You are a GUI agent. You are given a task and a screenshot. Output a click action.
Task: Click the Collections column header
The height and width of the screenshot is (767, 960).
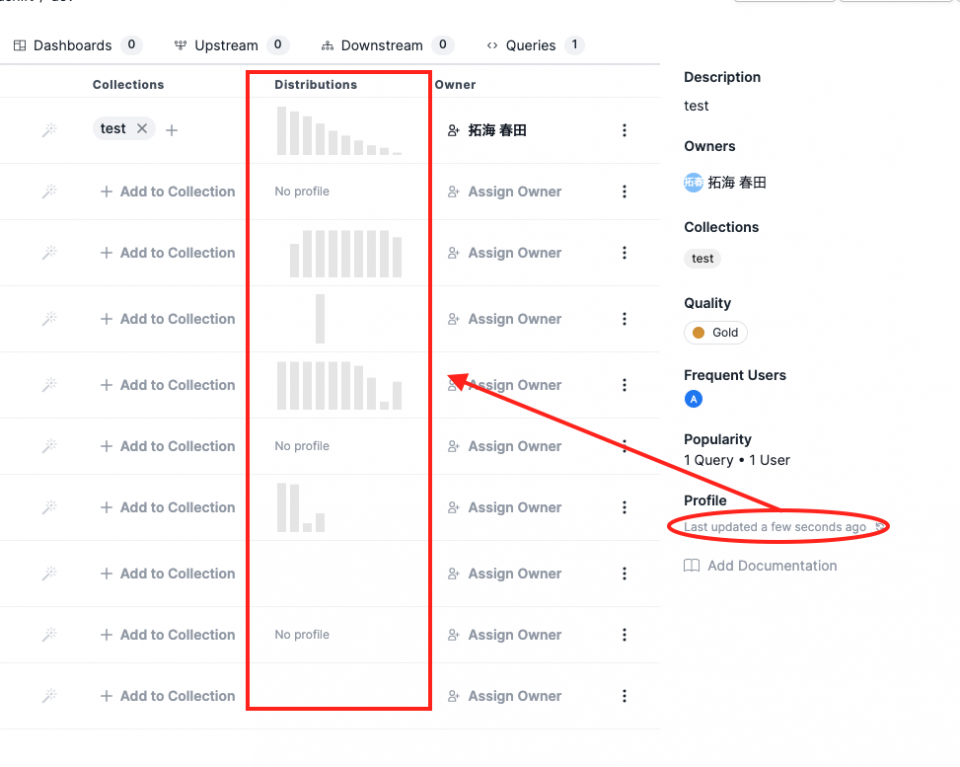128,84
